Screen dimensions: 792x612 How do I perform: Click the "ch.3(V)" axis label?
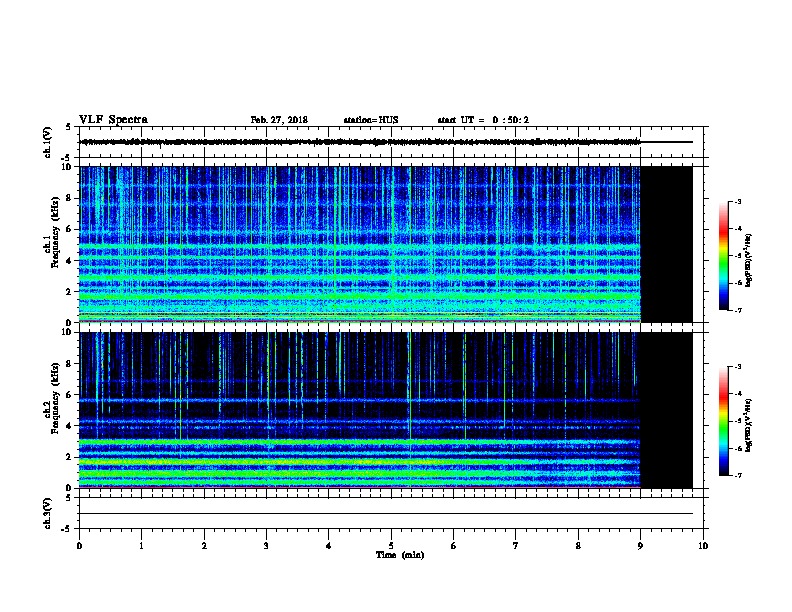pos(48,513)
